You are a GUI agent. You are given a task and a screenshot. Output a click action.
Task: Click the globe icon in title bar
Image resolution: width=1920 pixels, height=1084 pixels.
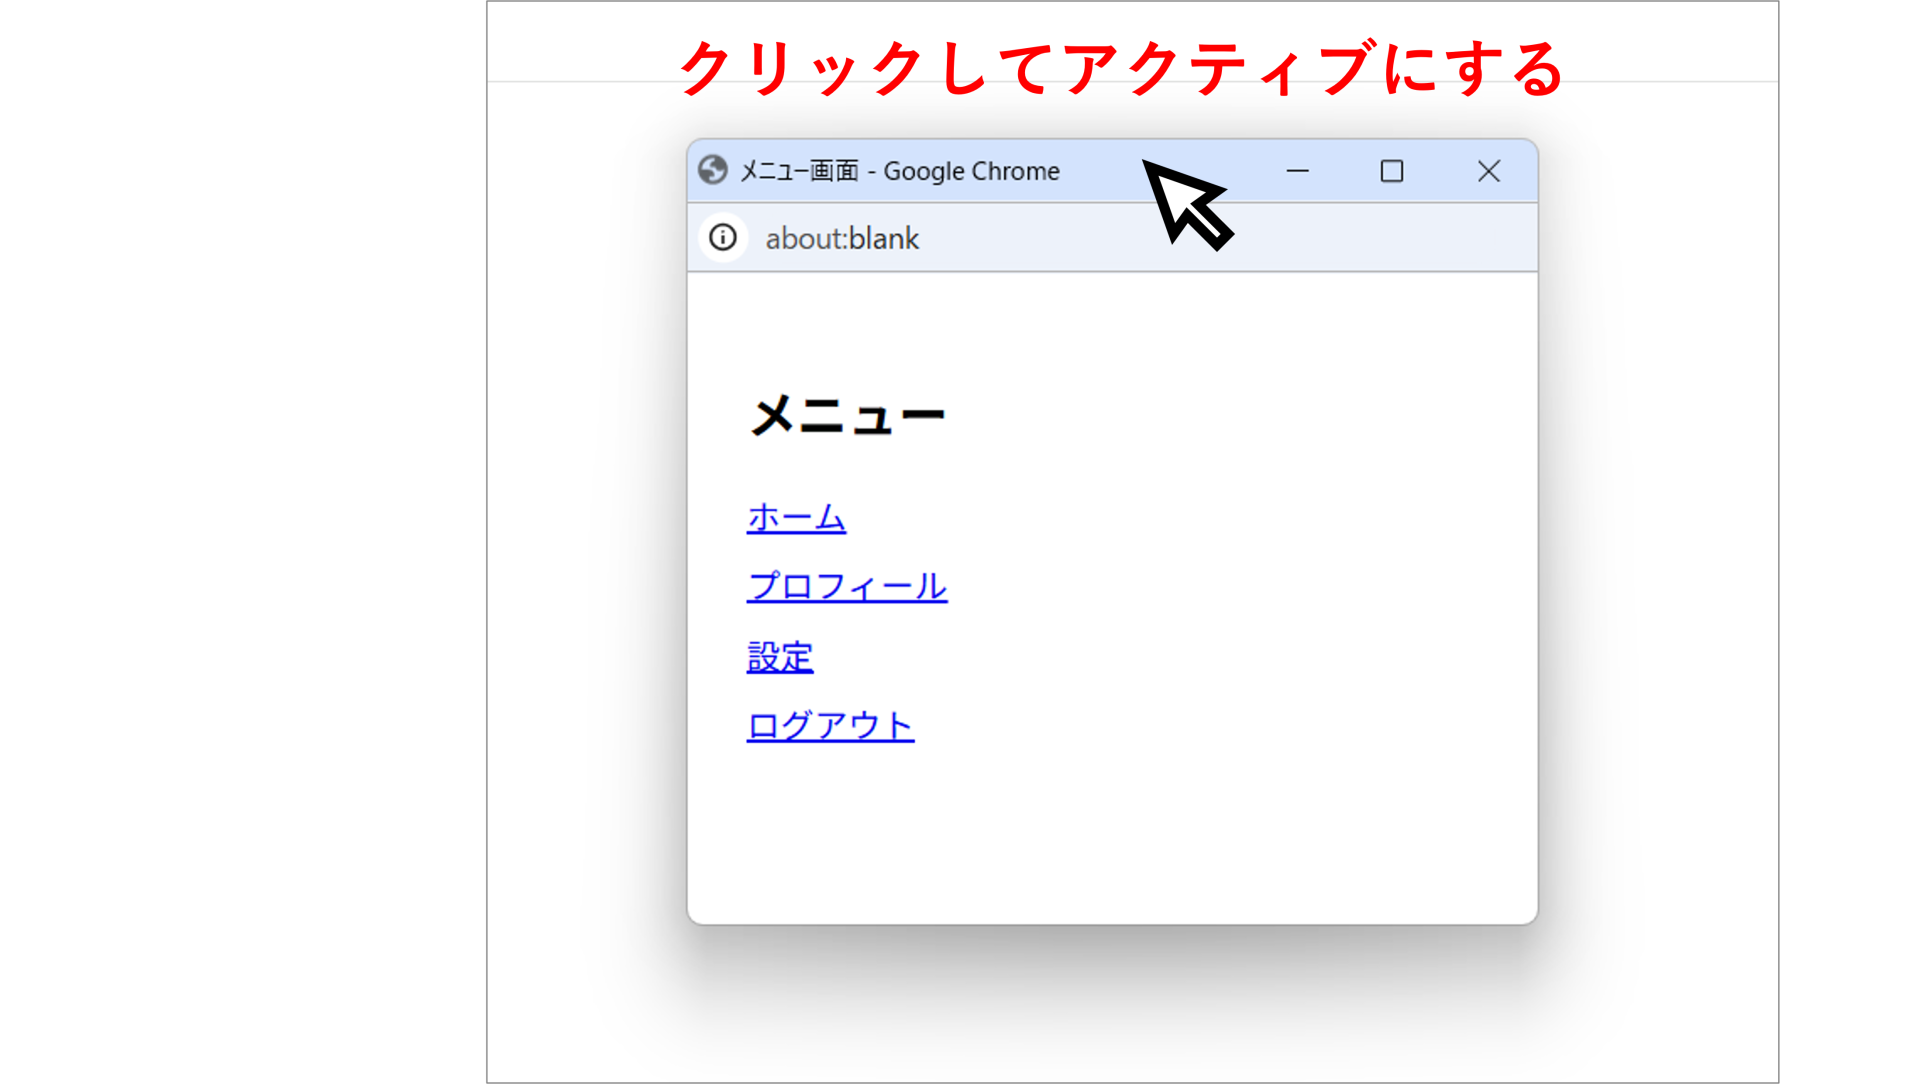point(713,171)
